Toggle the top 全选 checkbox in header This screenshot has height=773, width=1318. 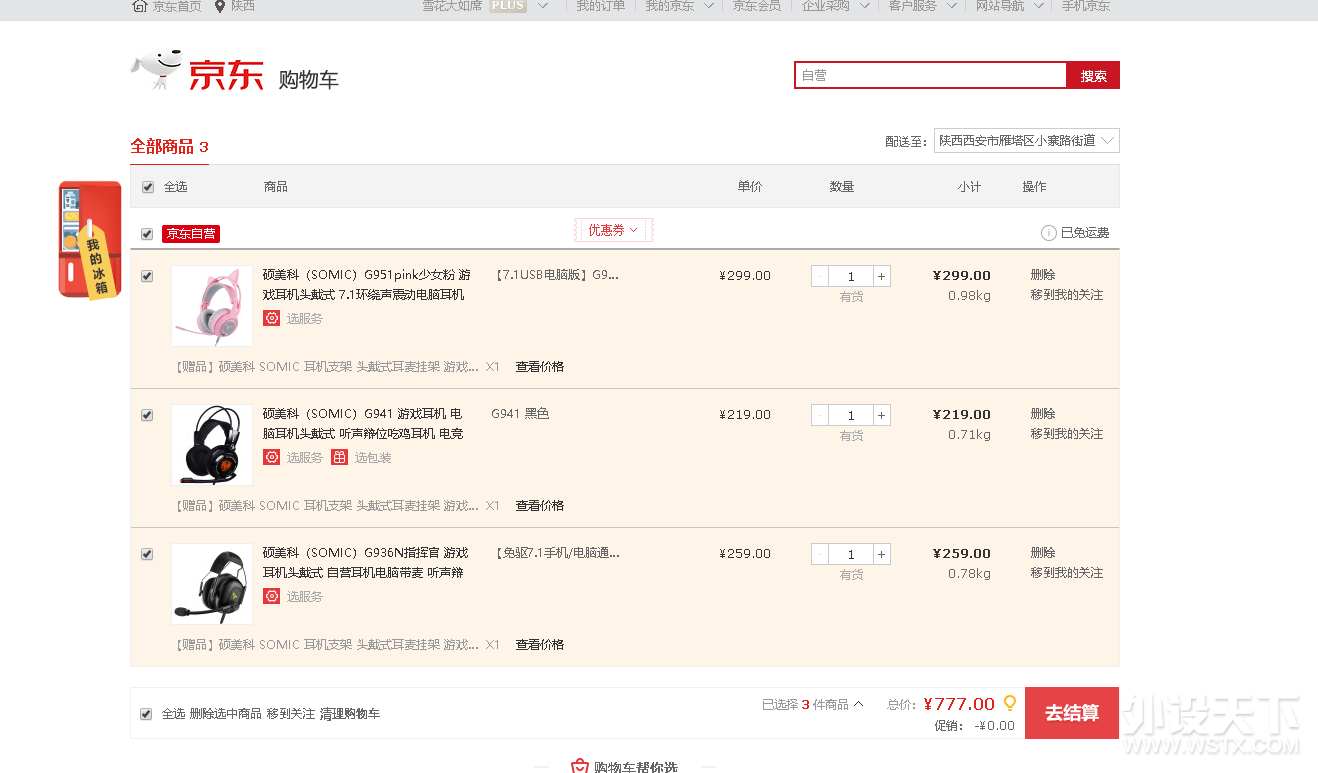click(148, 187)
